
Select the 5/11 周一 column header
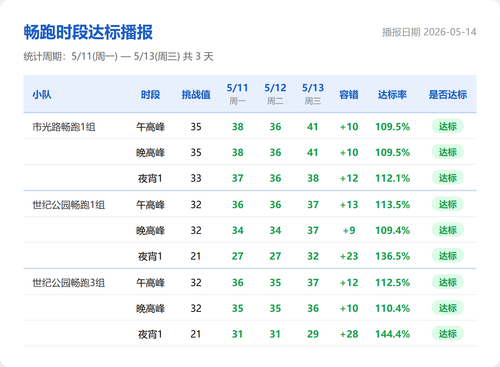tap(237, 94)
